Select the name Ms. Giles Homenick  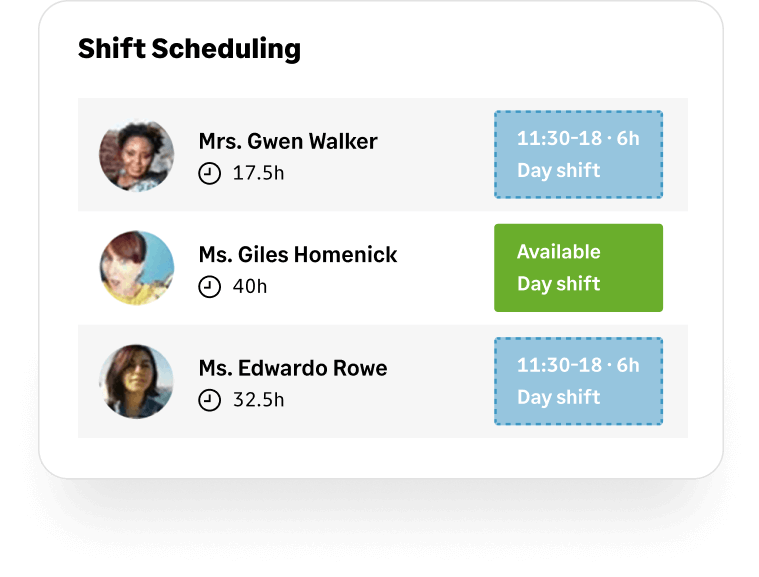tap(298, 255)
